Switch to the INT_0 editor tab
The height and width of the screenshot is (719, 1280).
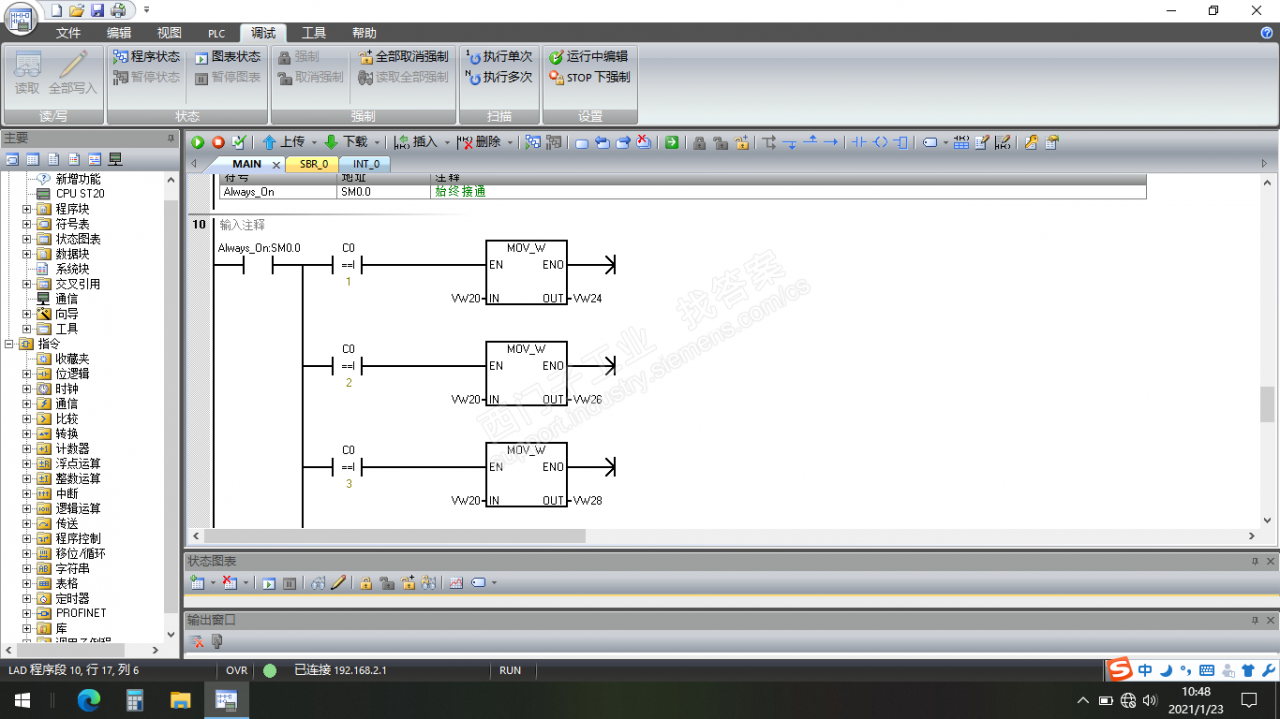click(366, 164)
